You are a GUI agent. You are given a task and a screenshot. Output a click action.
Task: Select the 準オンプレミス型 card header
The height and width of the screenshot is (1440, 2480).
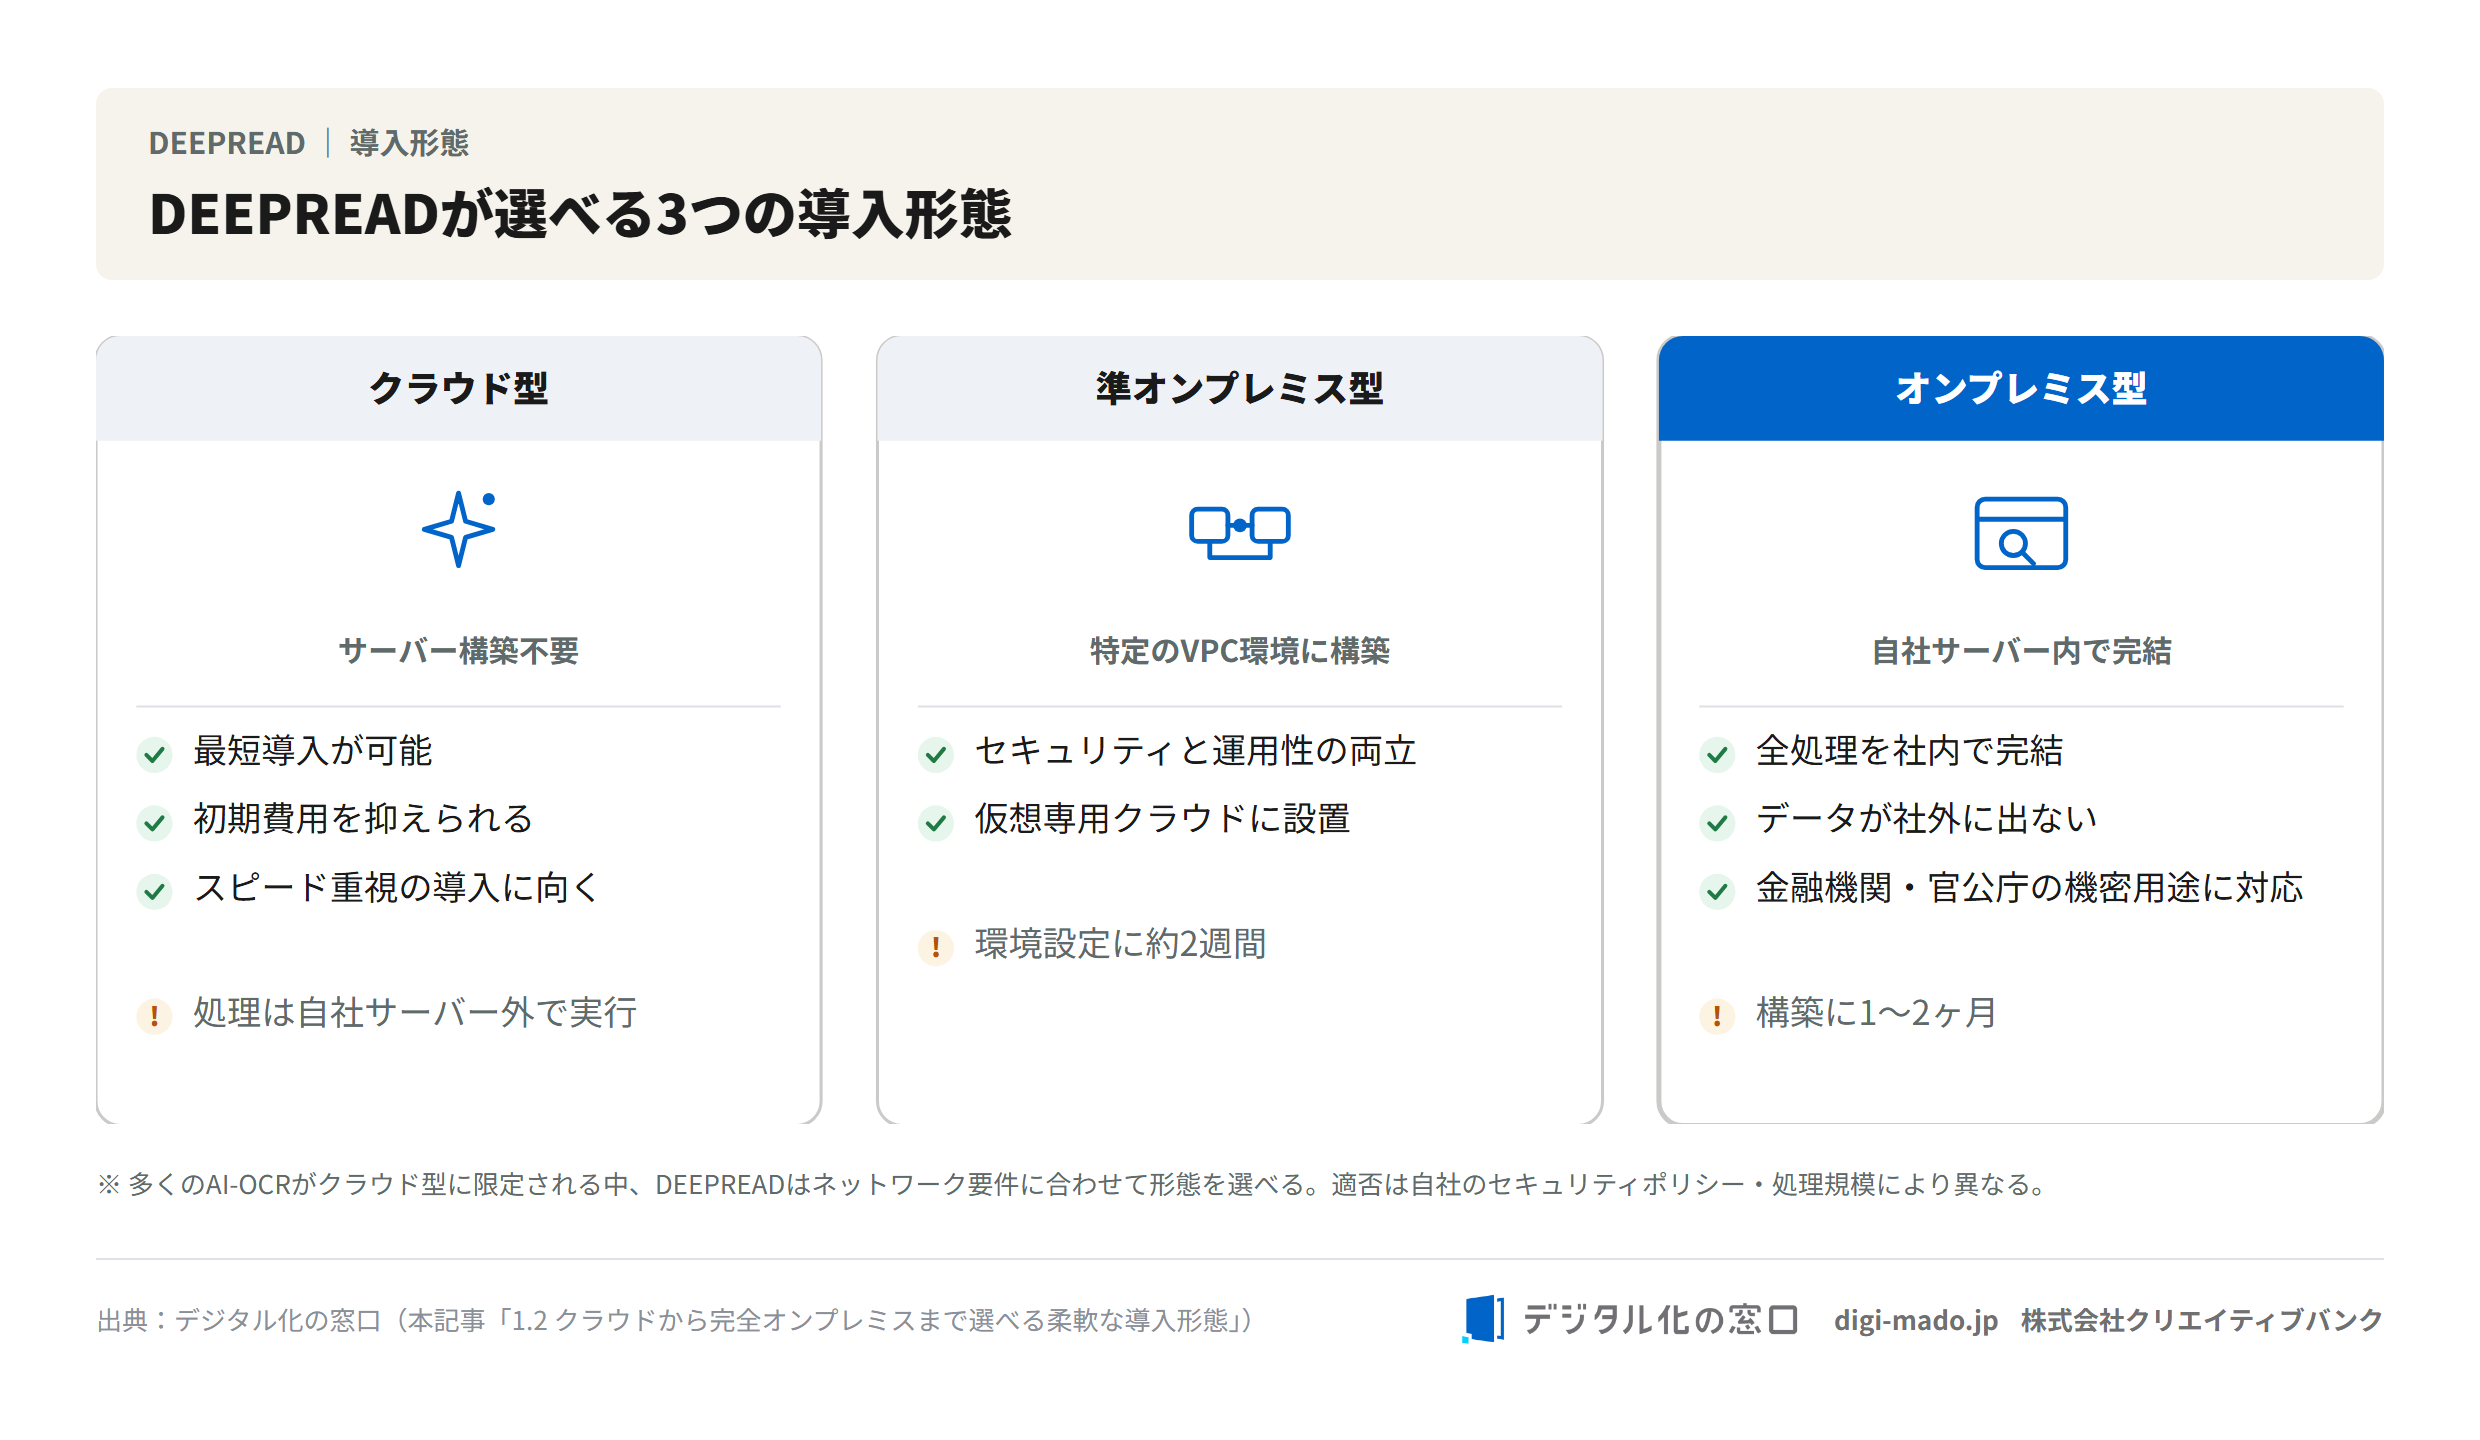(1240, 389)
